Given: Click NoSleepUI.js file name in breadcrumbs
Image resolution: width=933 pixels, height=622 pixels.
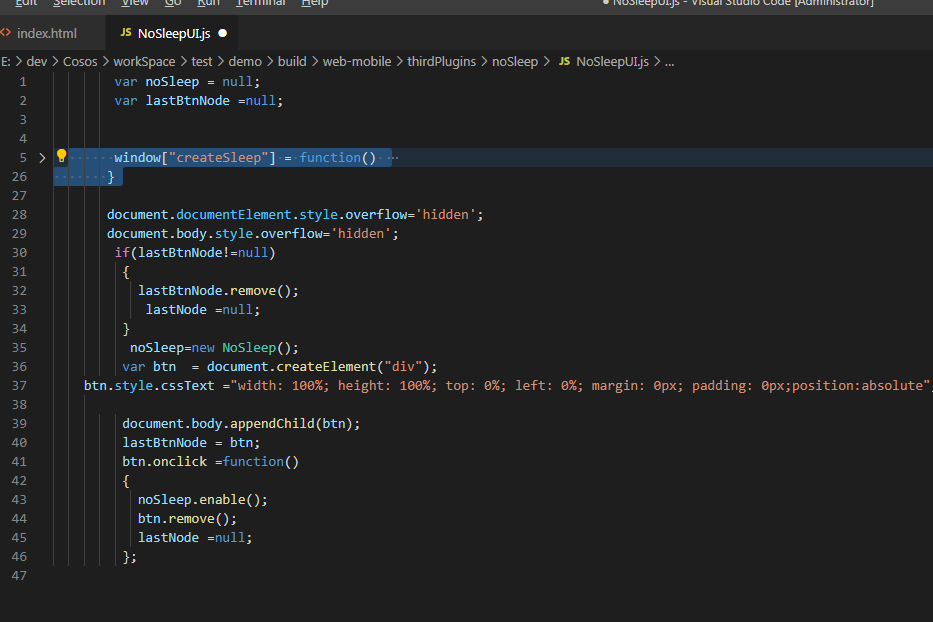Looking at the screenshot, I should pos(612,61).
